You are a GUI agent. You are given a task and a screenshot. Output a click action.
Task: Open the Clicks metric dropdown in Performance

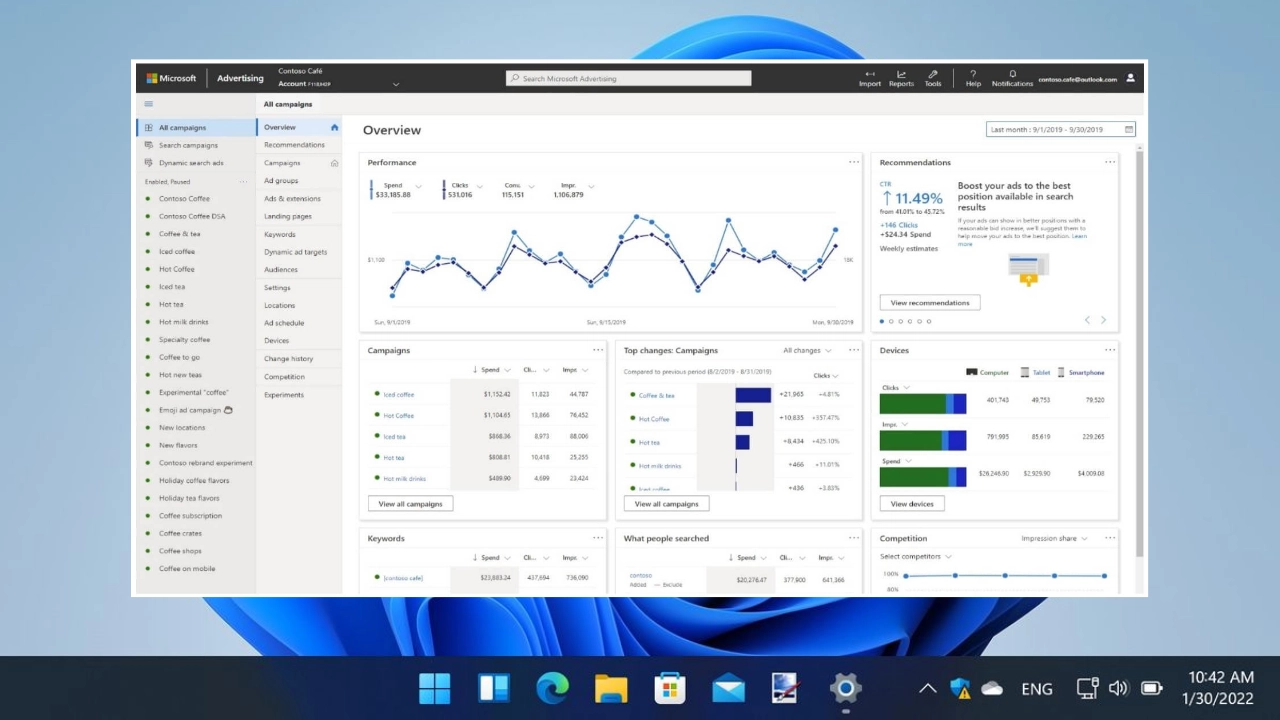pyautogui.click(x=480, y=186)
